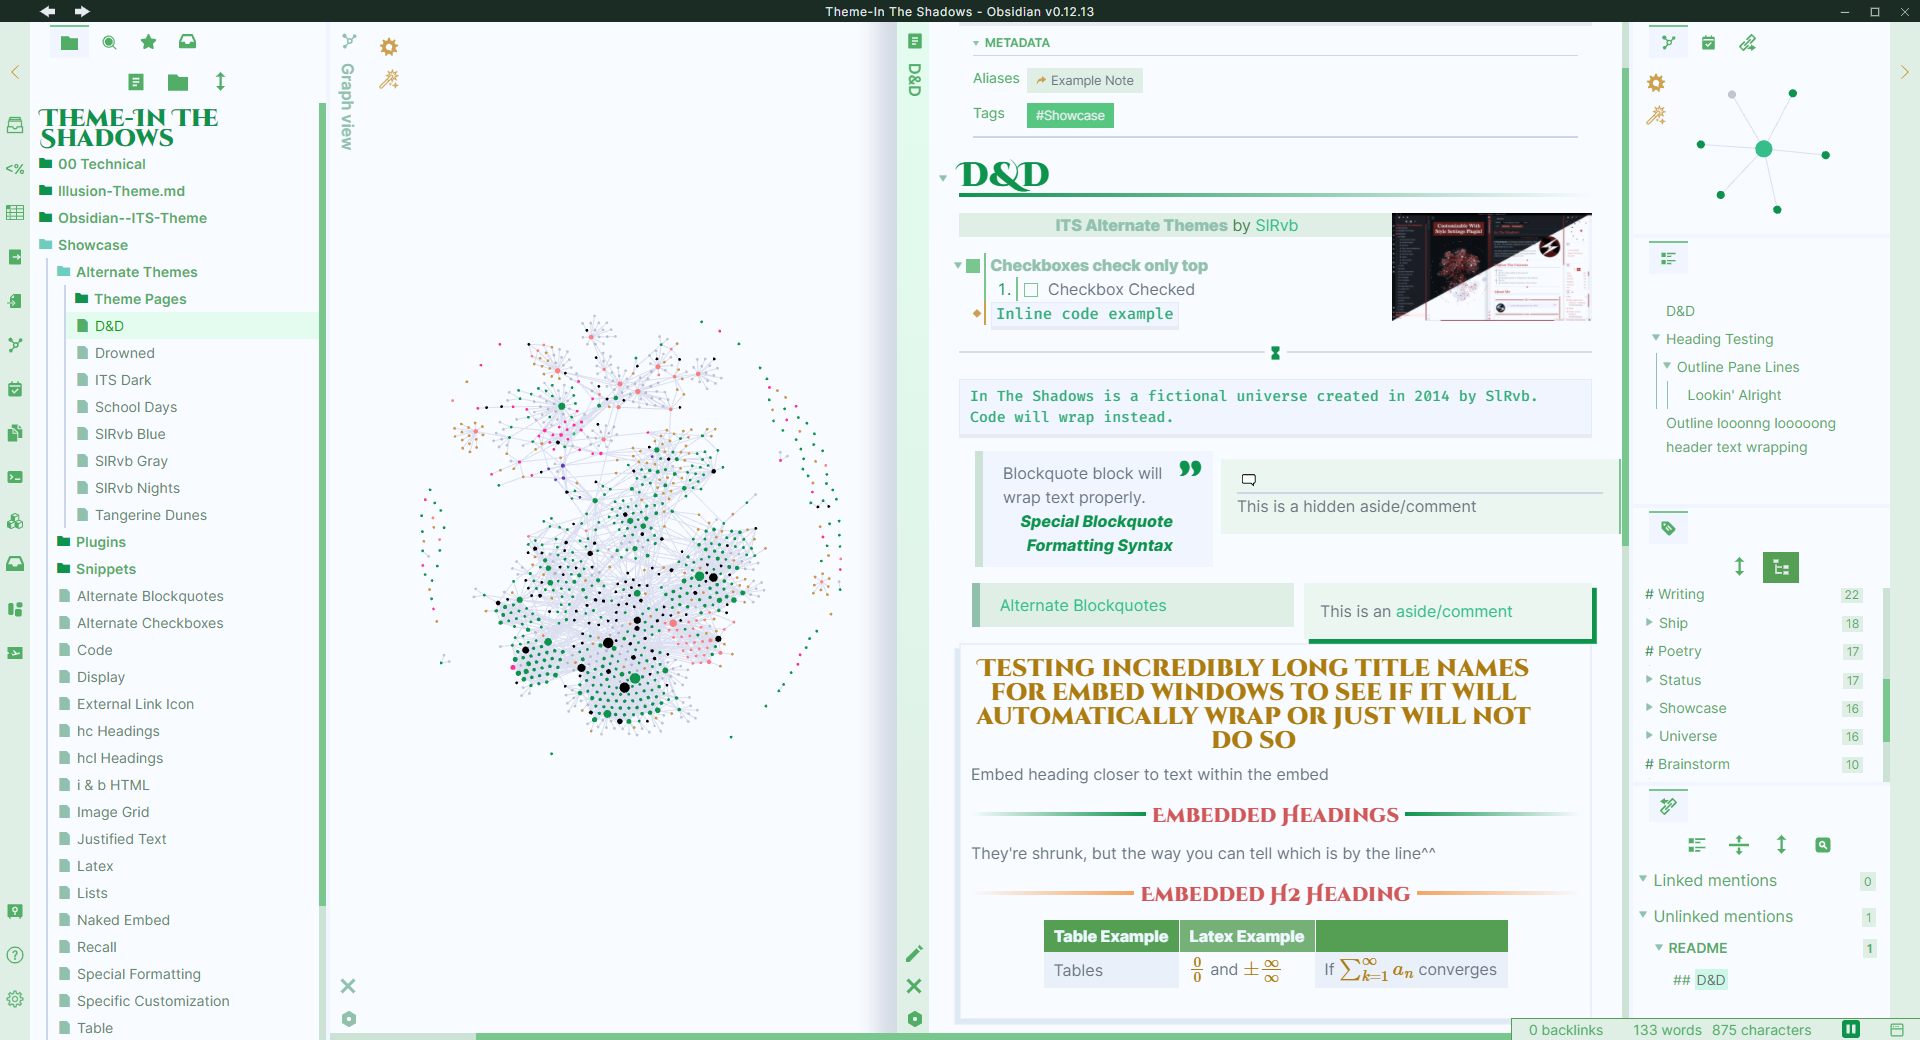Open the inbox tab beside Starred
The image size is (1920, 1040).
[x=187, y=42]
